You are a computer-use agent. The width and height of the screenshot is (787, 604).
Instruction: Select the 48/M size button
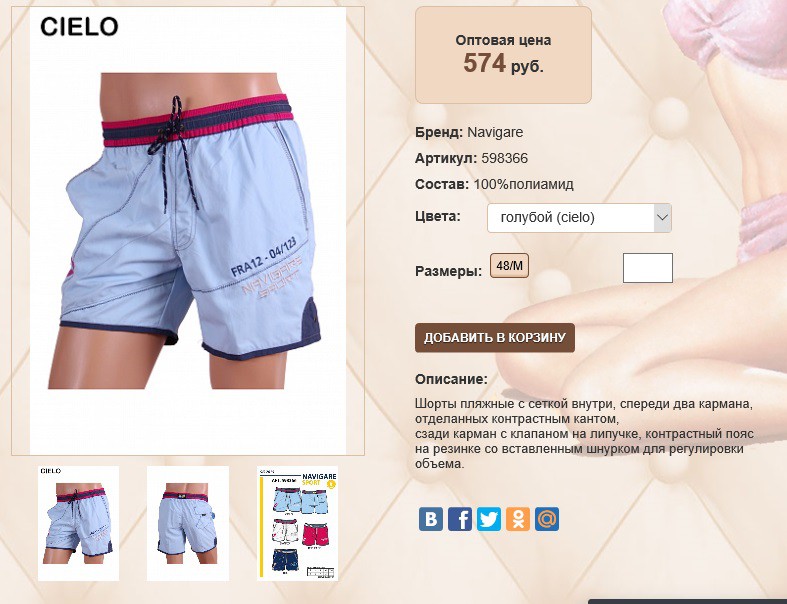coord(509,266)
